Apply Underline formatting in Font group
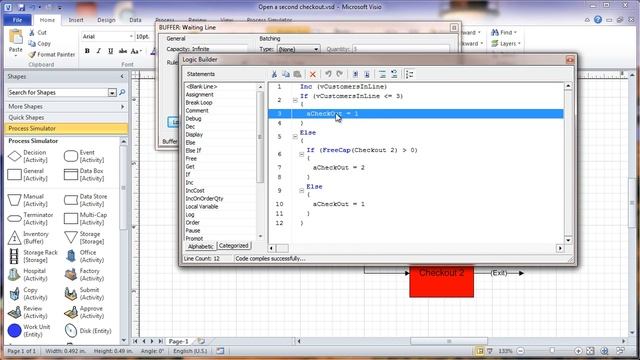Image resolution: width=640 pixels, height=360 pixels. (110, 51)
